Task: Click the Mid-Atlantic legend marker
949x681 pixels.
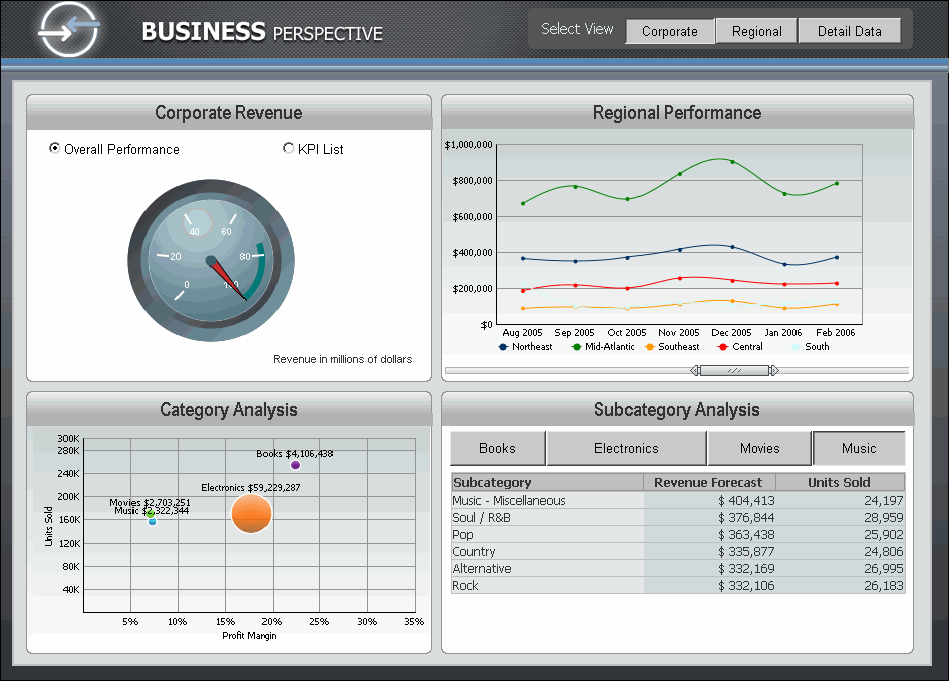Action: tap(576, 347)
